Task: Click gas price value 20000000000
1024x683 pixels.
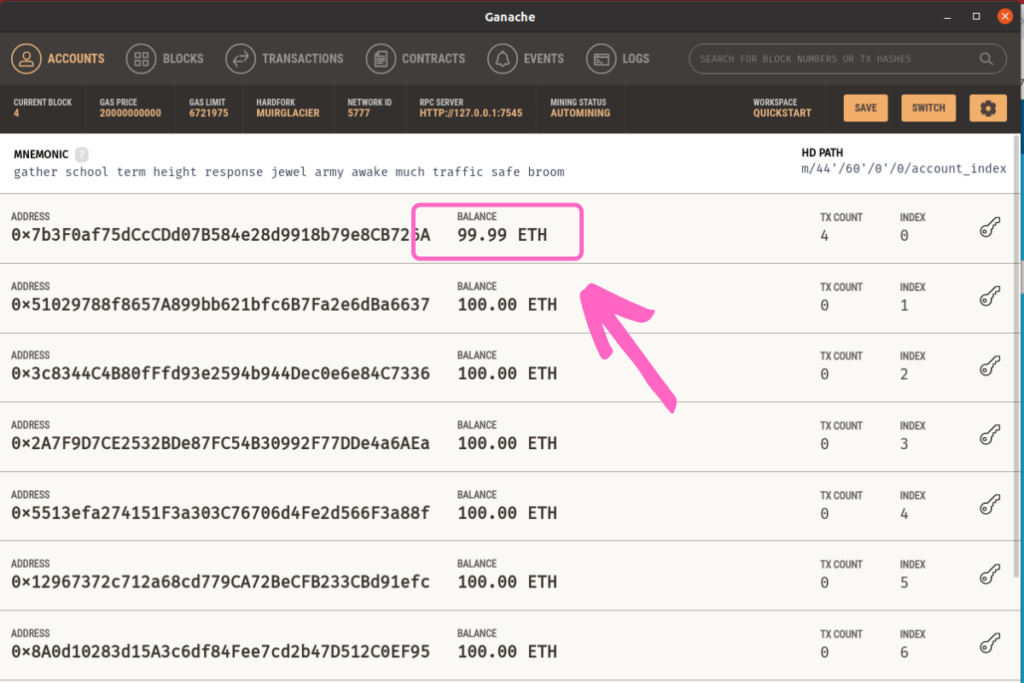Action: click(x=130, y=113)
